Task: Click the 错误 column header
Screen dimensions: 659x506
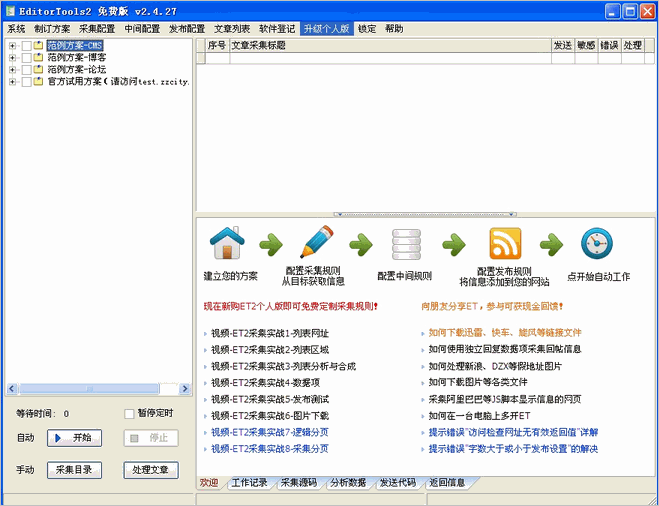Action: click(609, 45)
